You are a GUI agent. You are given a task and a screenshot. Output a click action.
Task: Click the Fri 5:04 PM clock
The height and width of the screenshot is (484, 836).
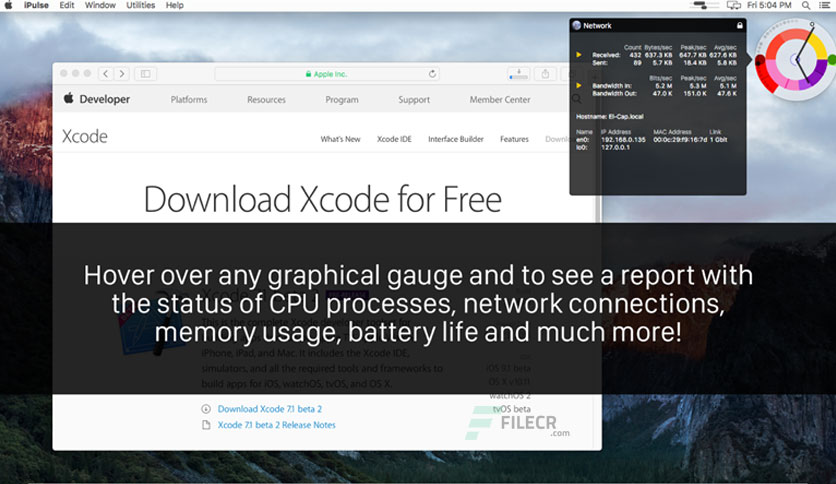pyautogui.click(x=769, y=5)
